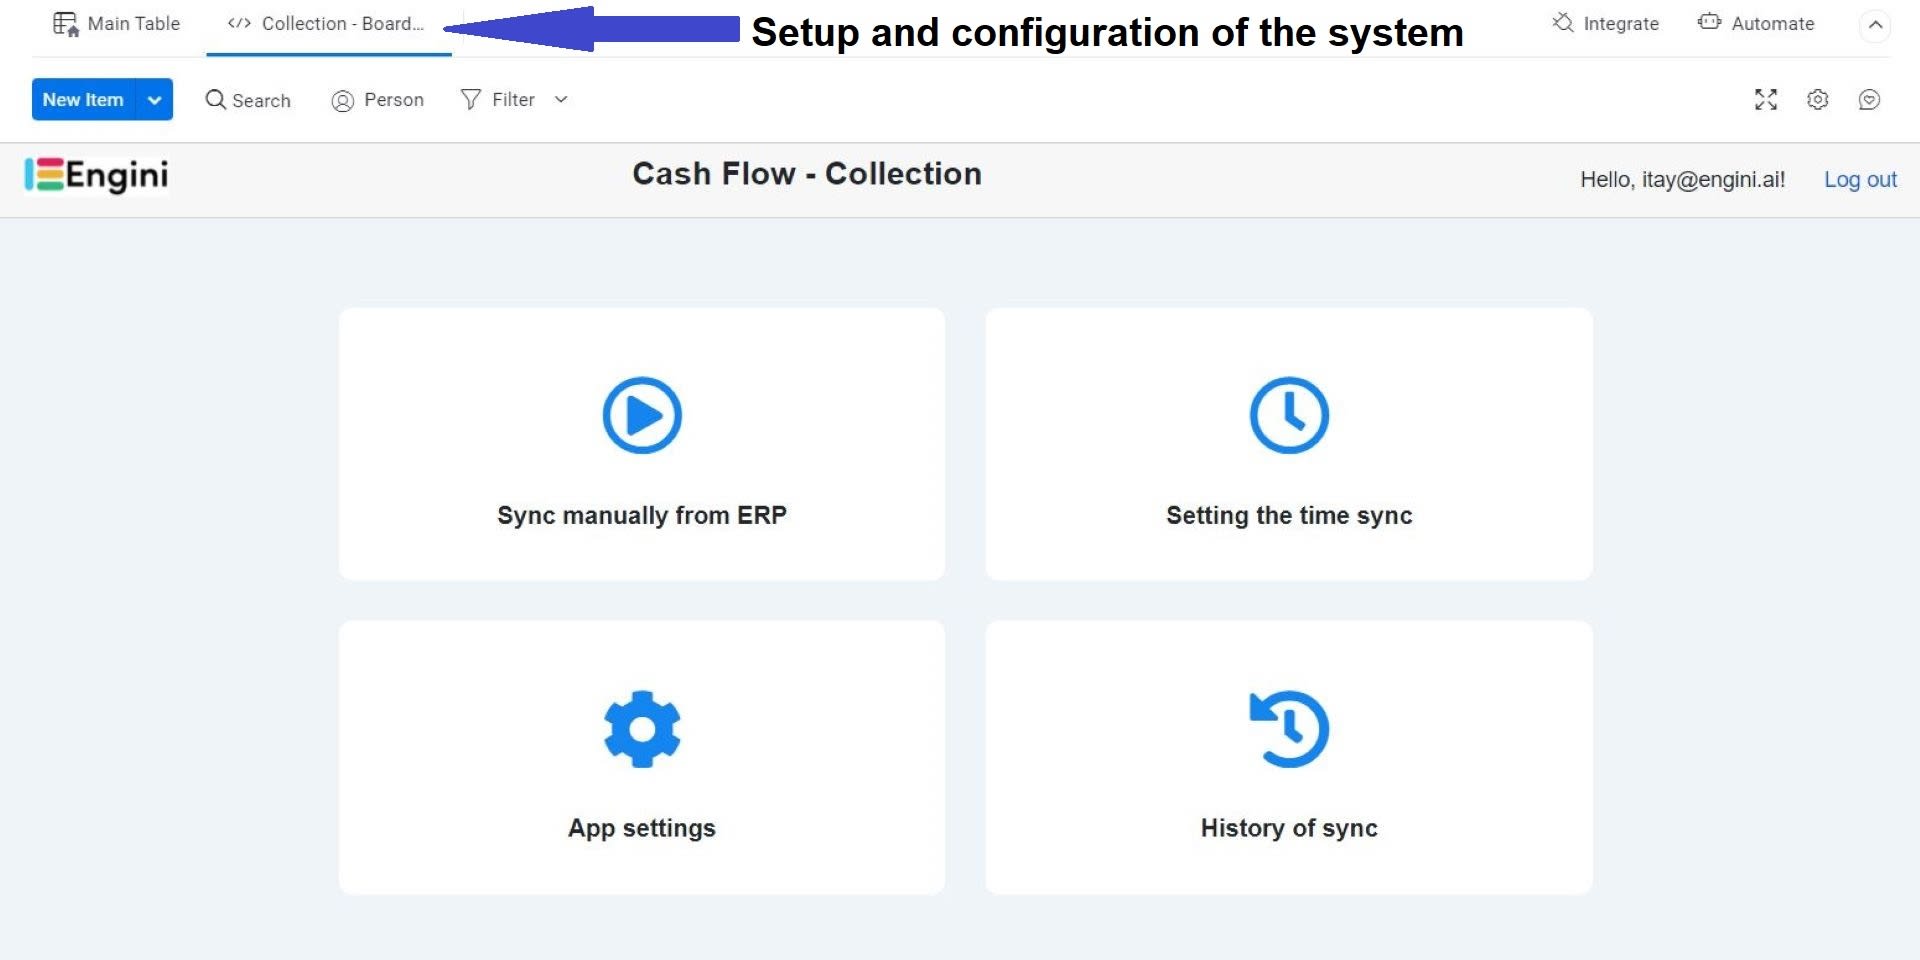Click the Log out link
The height and width of the screenshot is (960, 1920).
[x=1860, y=180]
